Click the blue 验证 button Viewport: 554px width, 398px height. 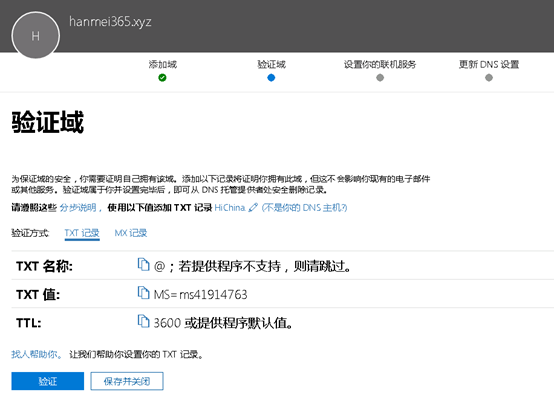[48, 381]
